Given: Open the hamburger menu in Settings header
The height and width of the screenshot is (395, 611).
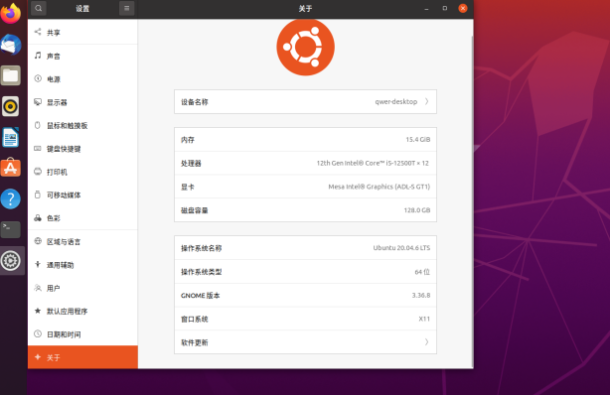Looking at the screenshot, I should (x=127, y=8).
